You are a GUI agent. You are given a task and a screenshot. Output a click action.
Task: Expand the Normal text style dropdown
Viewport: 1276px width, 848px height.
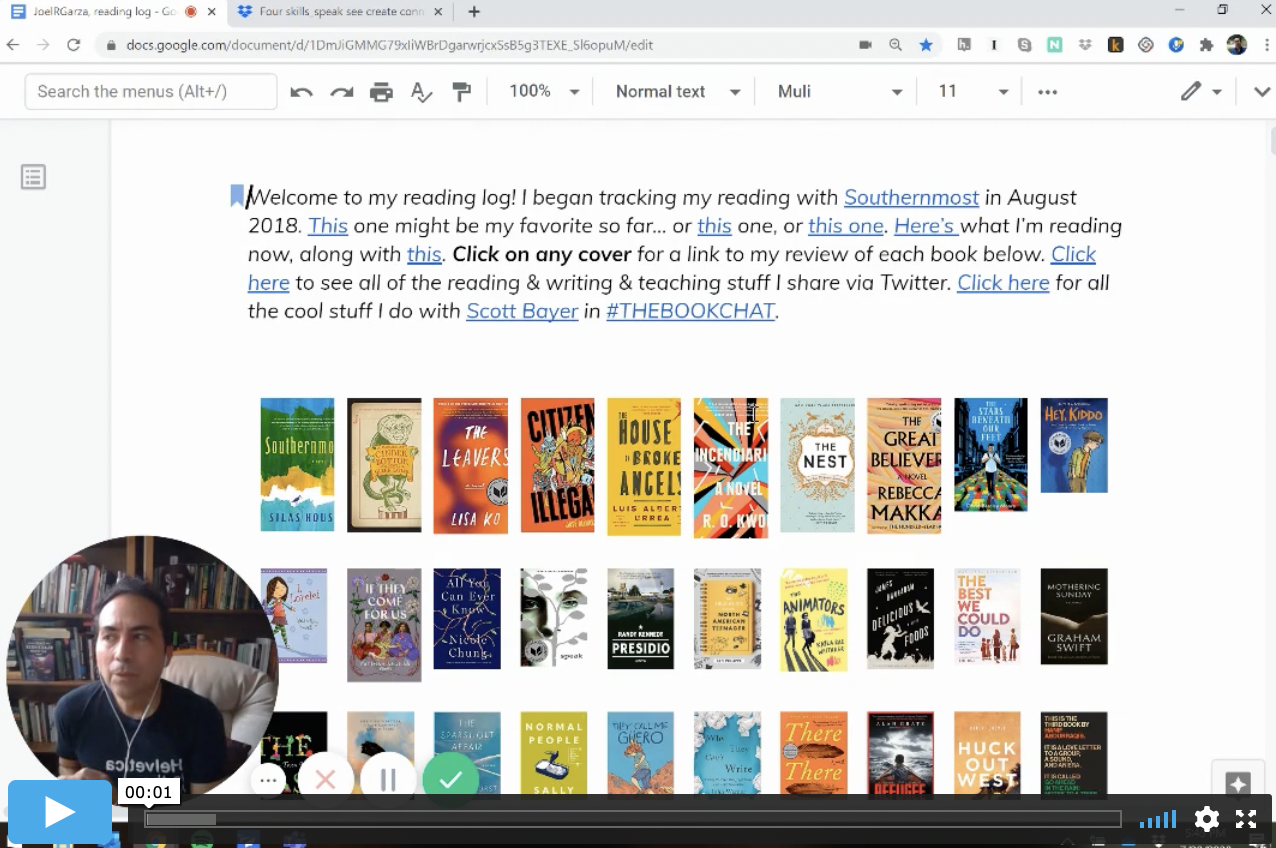tap(677, 91)
